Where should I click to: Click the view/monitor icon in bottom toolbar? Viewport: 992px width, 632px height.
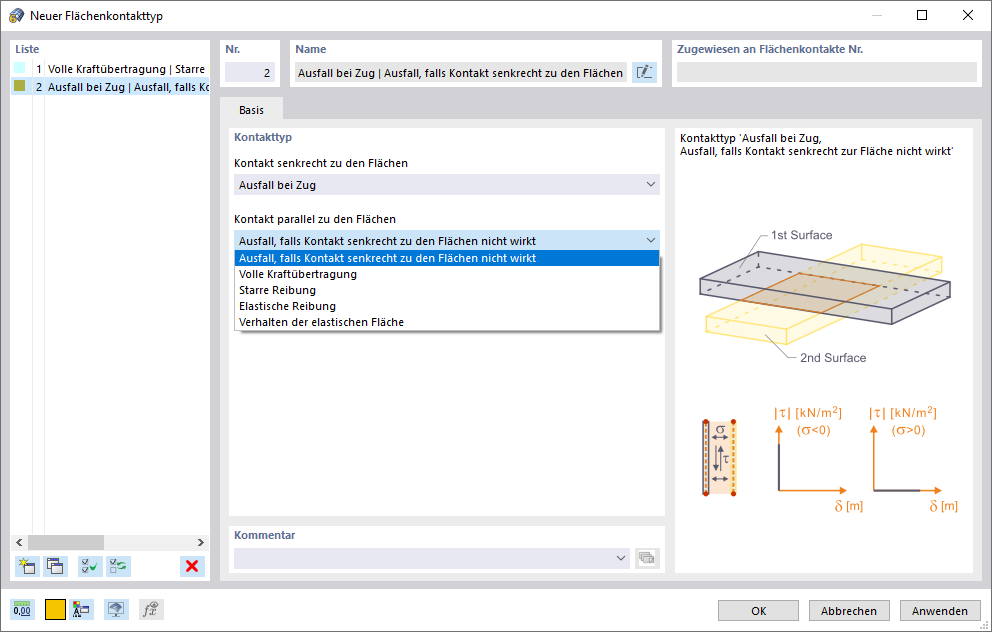[116, 609]
